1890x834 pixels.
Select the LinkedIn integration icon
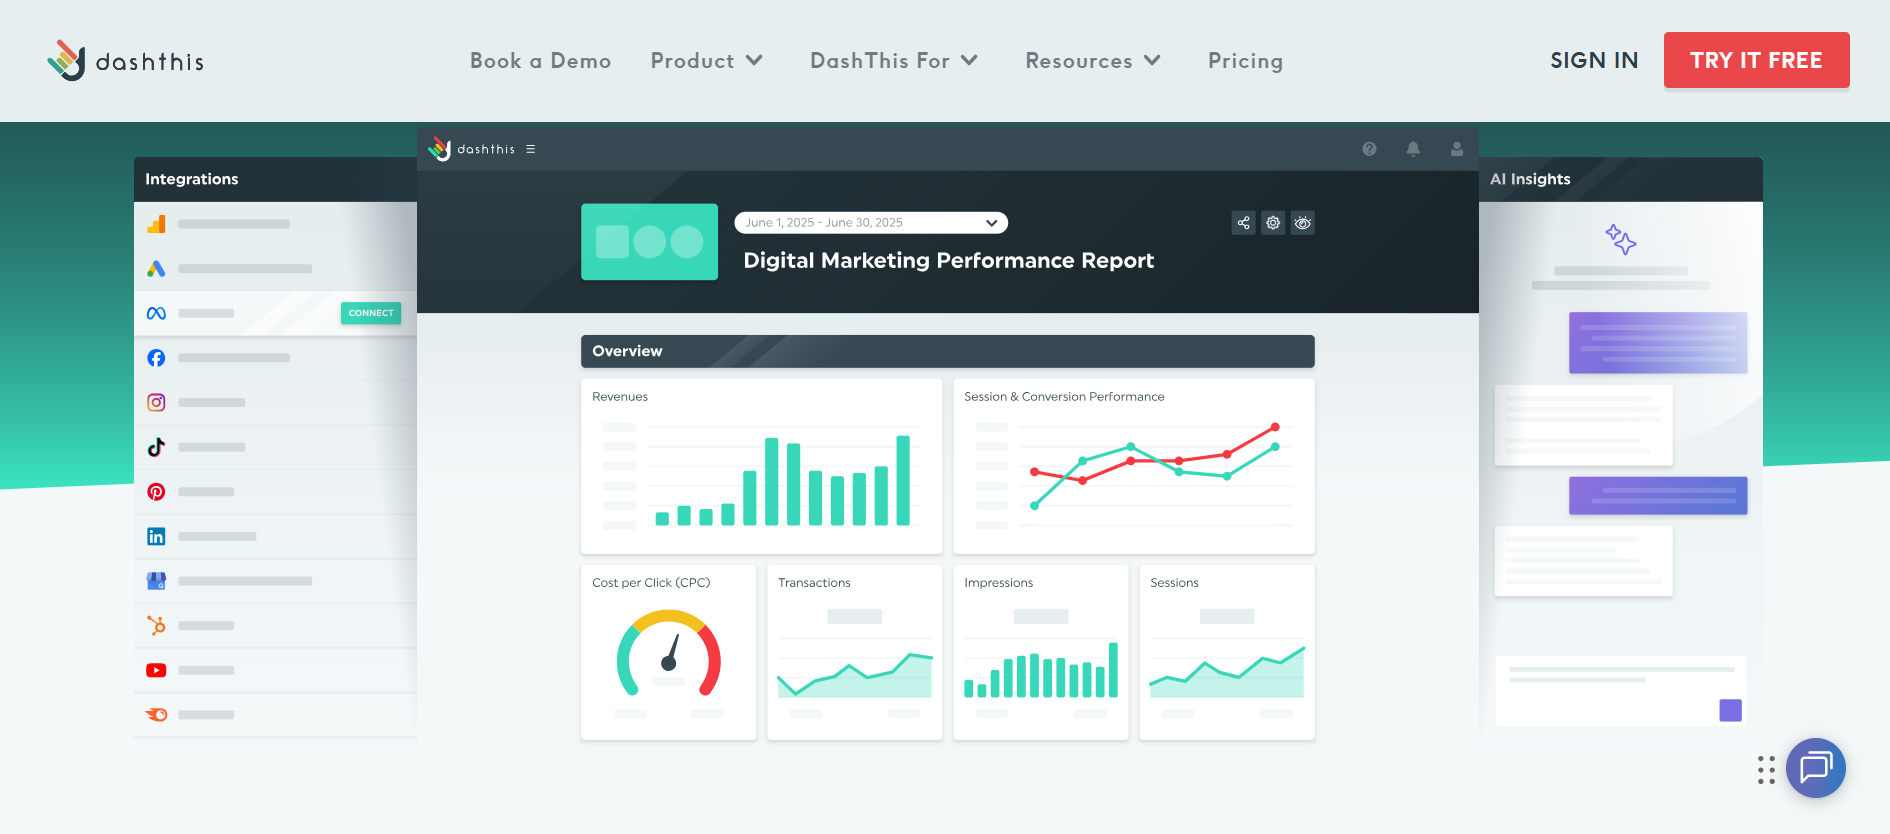click(156, 537)
